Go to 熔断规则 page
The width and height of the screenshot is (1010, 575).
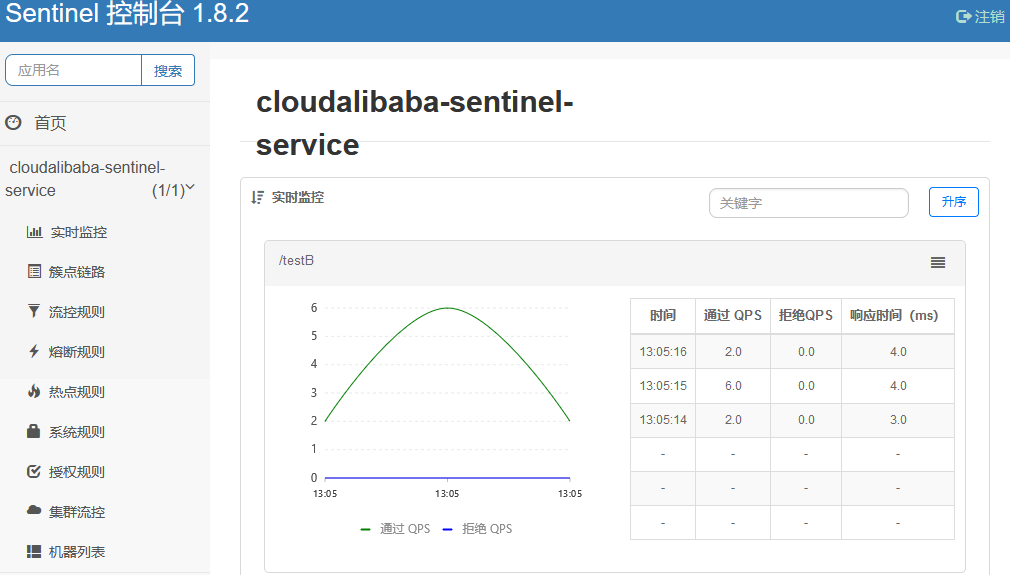[77, 352]
